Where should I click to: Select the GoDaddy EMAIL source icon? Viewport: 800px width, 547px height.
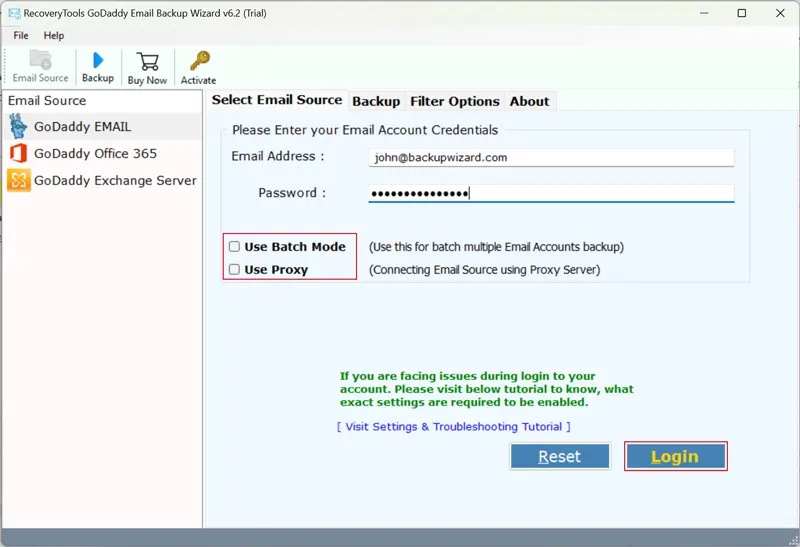[x=18, y=127]
